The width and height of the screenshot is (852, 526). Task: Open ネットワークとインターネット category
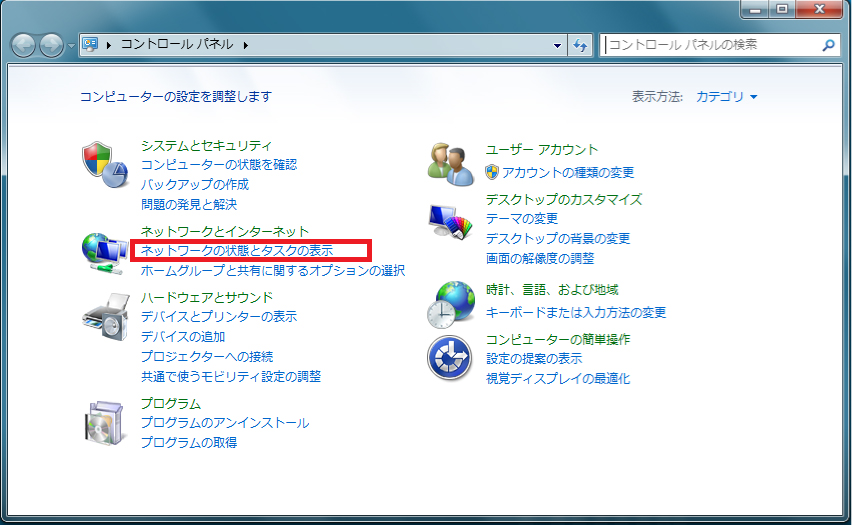click(224, 231)
